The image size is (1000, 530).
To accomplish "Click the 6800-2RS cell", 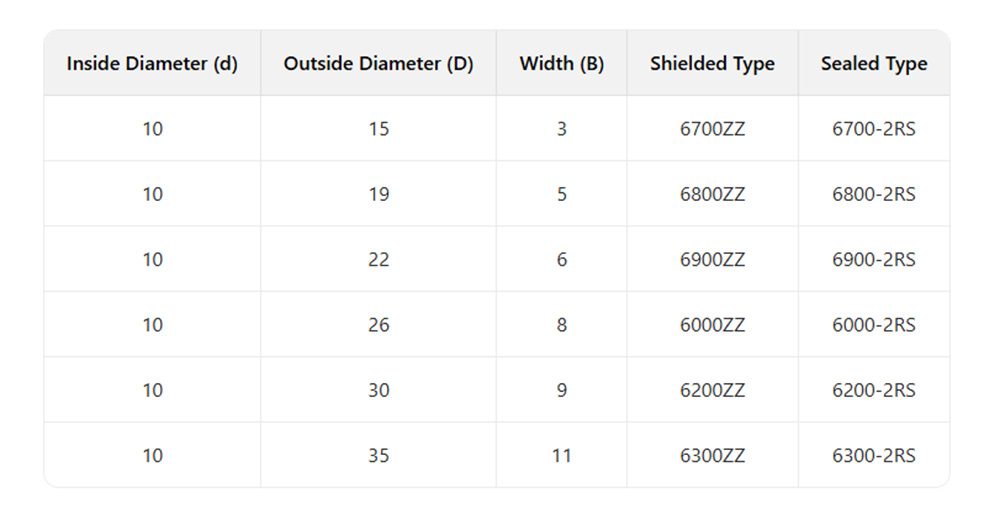I will point(874,194).
